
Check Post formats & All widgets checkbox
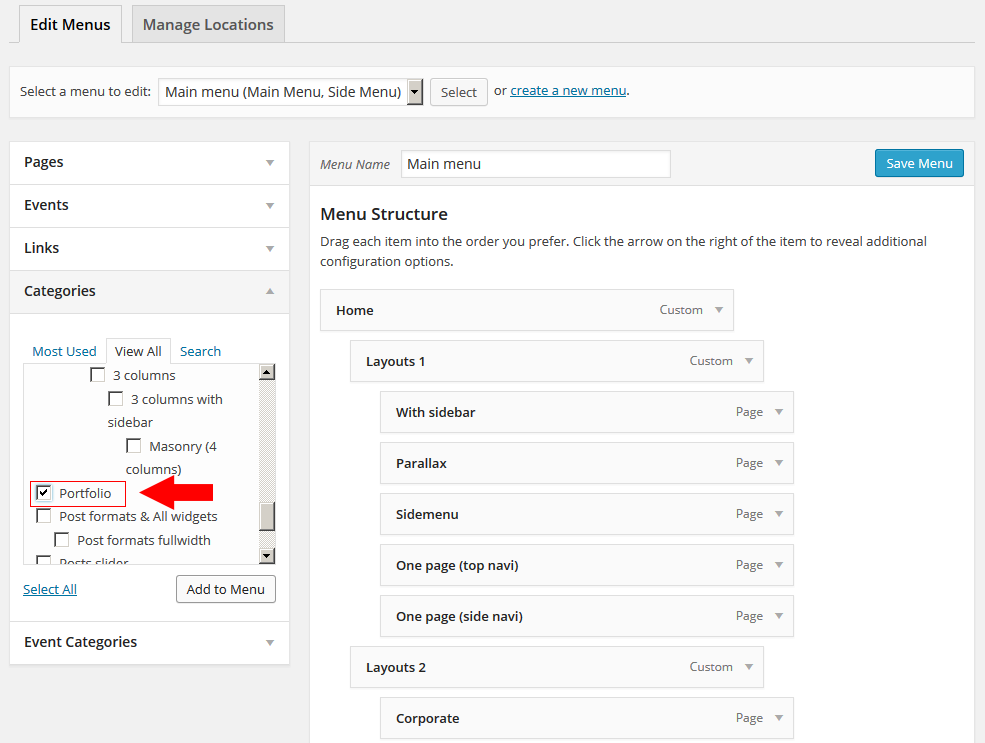pos(44,517)
